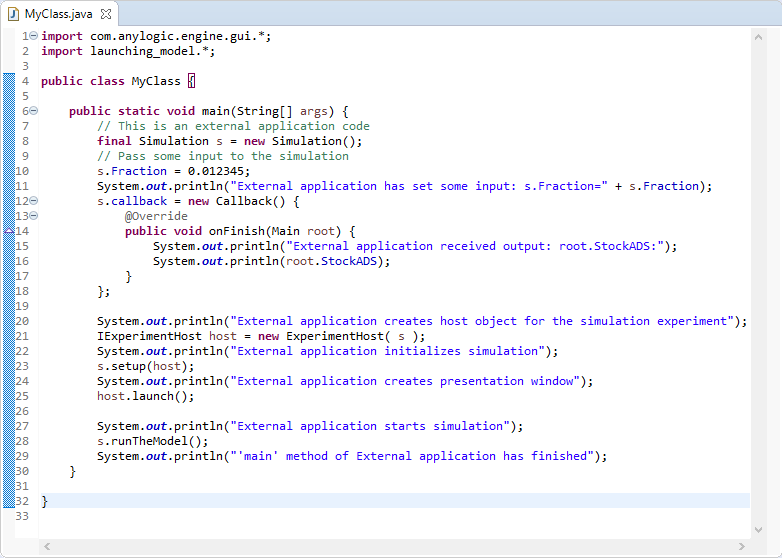782x558 pixels.
Task: Select the MyClass.java tab label
Action: pos(58,14)
